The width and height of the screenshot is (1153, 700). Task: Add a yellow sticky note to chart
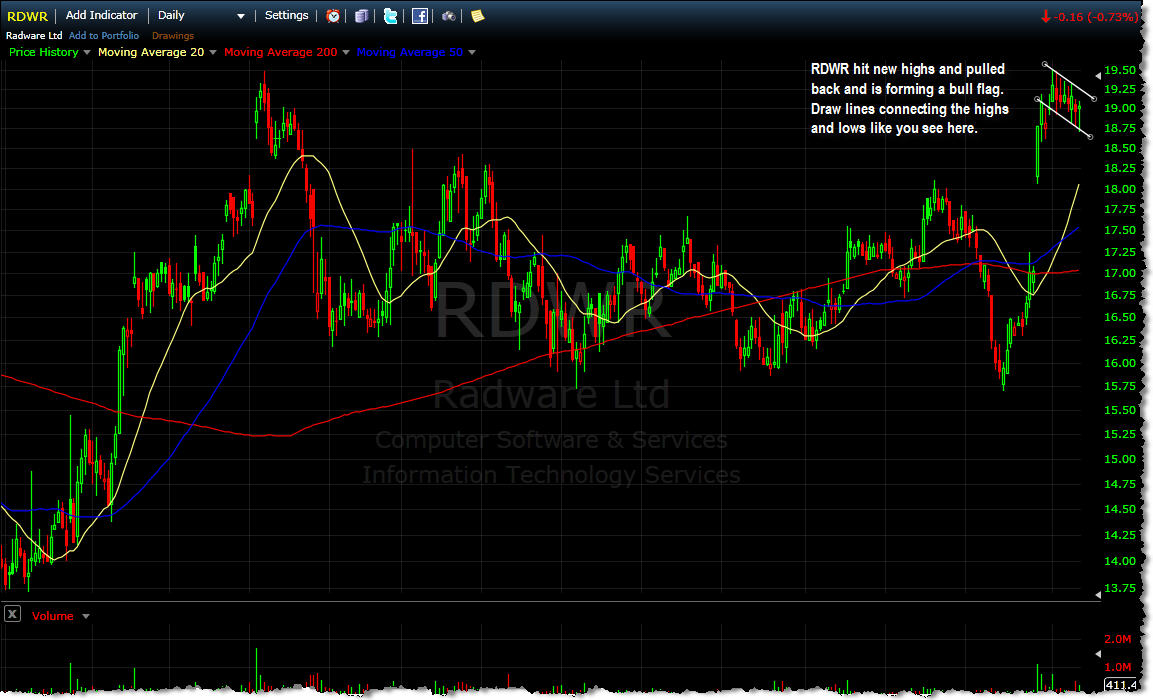[x=478, y=15]
